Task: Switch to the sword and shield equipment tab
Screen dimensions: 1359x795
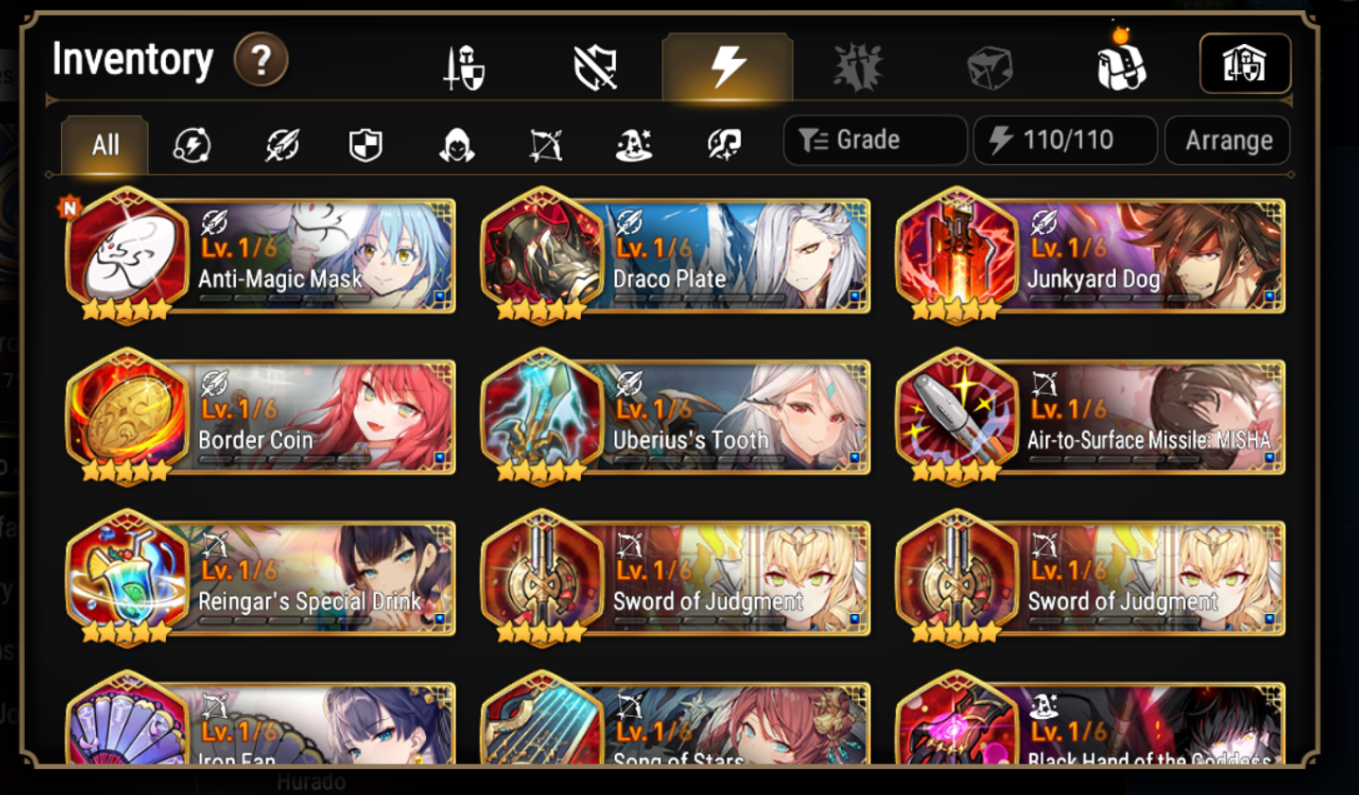Action: [463, 68]
